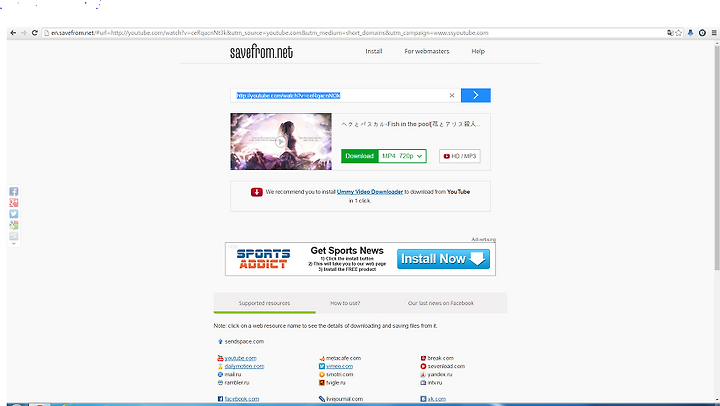Image resolution: width=720 pixels, height=406 pixels.
Task: Clear the URL field with the X icon
Action: 452,95
